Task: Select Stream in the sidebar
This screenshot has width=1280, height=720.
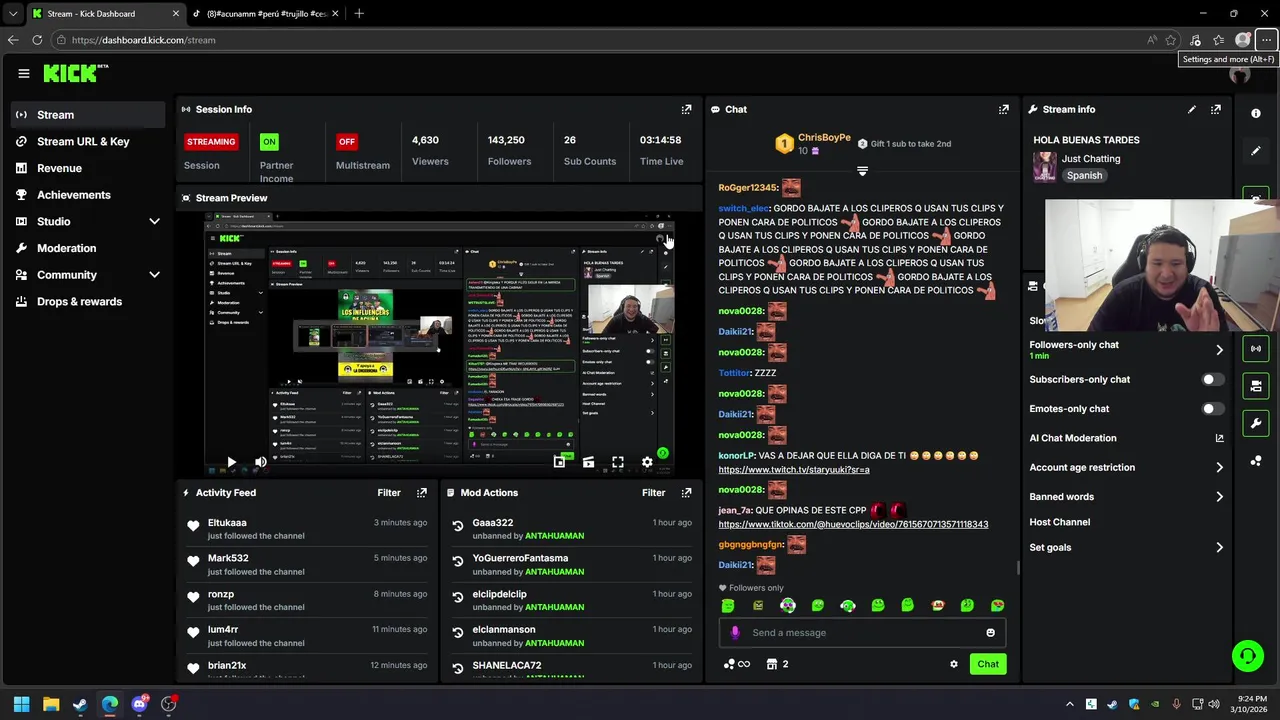Action: [88, 115]
